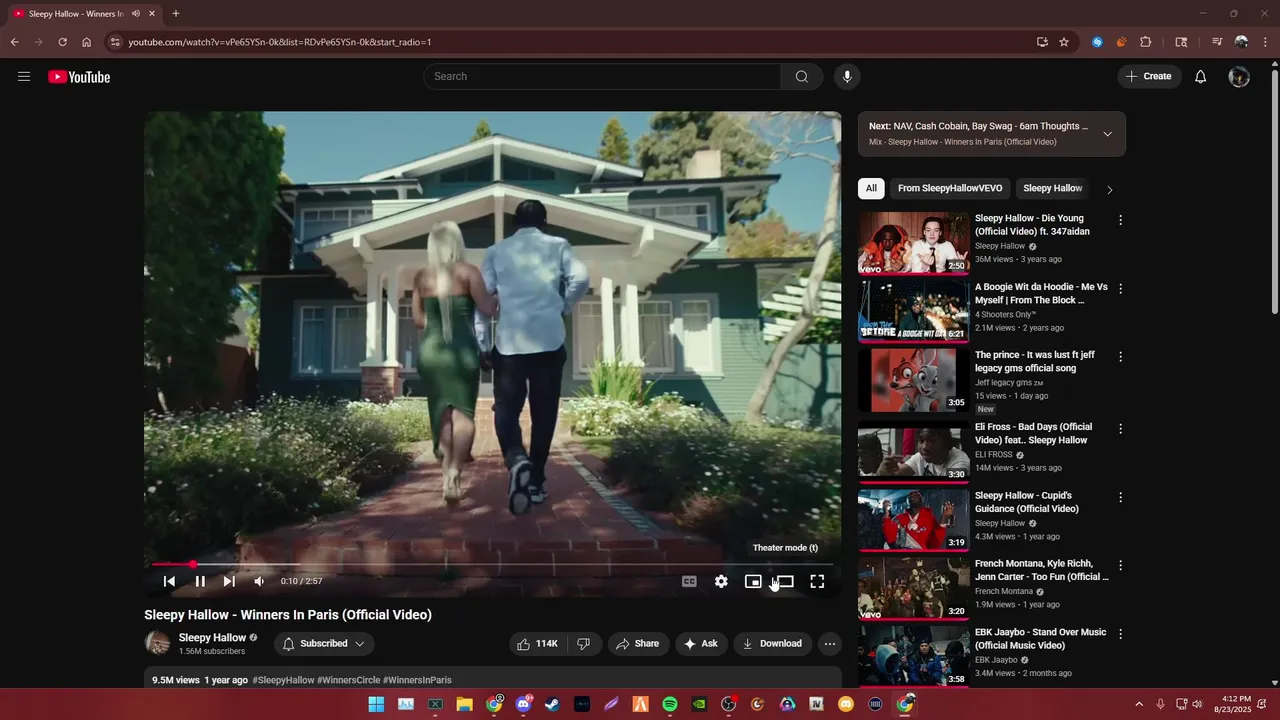1280x720 pixels.
Task: Open the Subscribed notification dropdown
Action: [324, 644]
